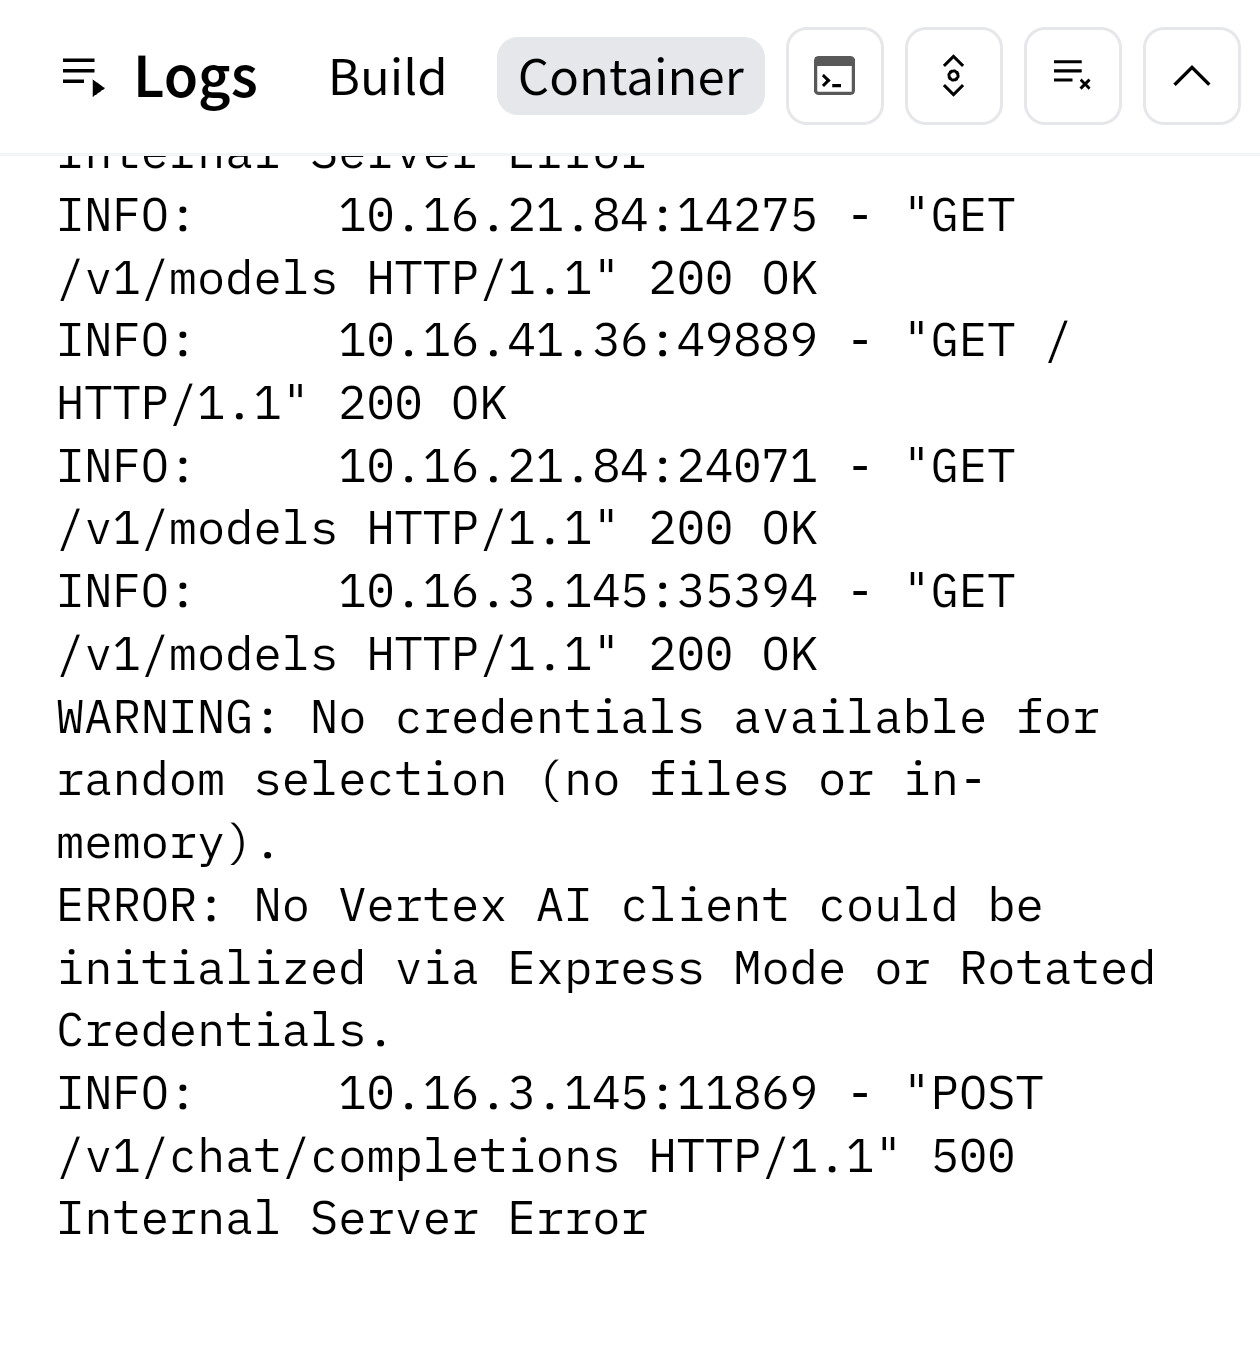This screenshot has height=1354, width=1260.
Task: Click the 'Express Mode or Rotated' error text
Action: tap(830, 969)
